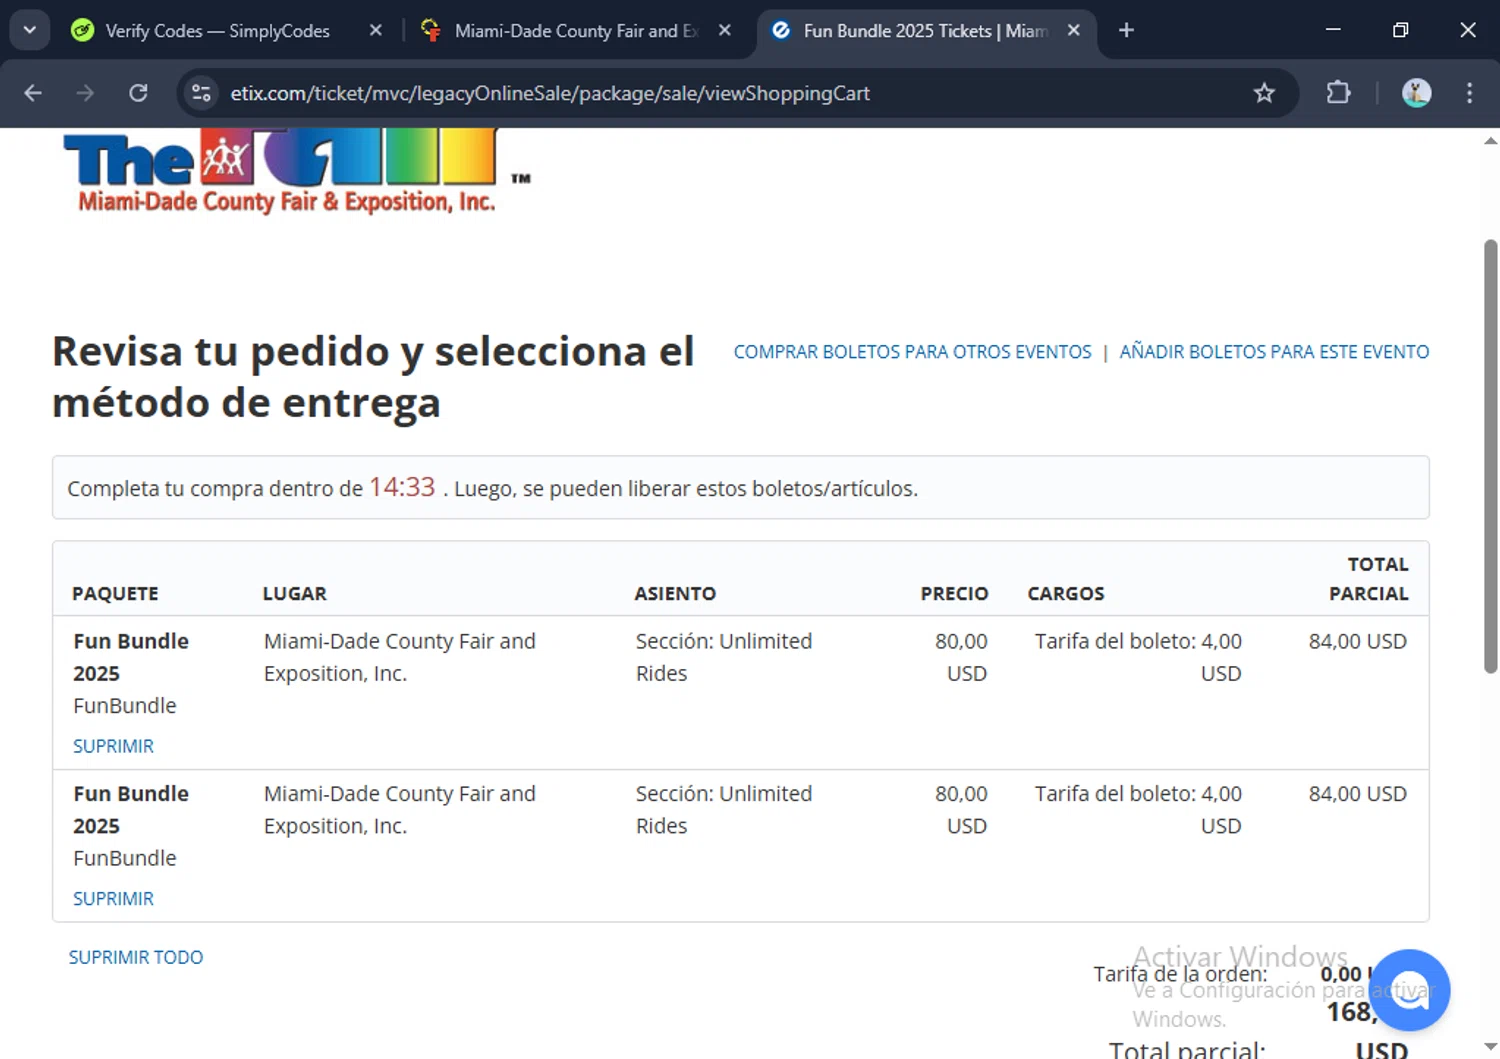
Task: Click the vertical page scrollbar thumb
Action: coord(1491,456)
